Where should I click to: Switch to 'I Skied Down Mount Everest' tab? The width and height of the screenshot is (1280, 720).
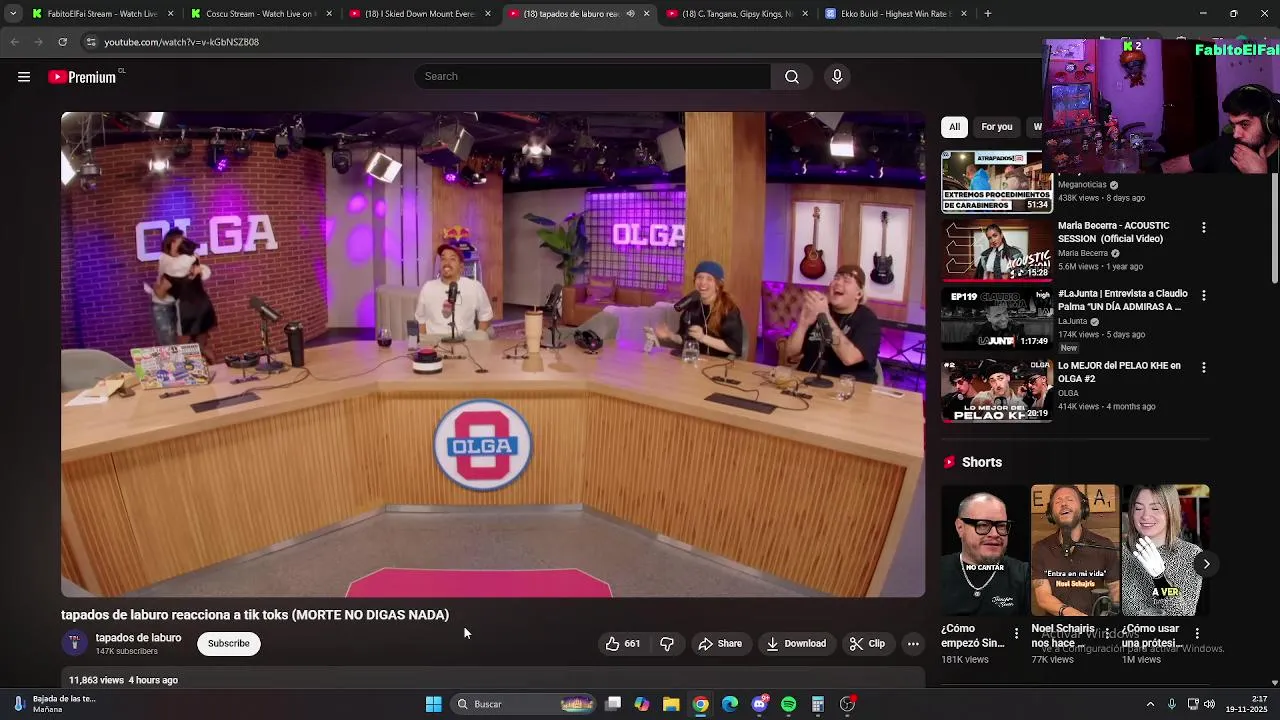pyautogui.click(x=420, y=14)
